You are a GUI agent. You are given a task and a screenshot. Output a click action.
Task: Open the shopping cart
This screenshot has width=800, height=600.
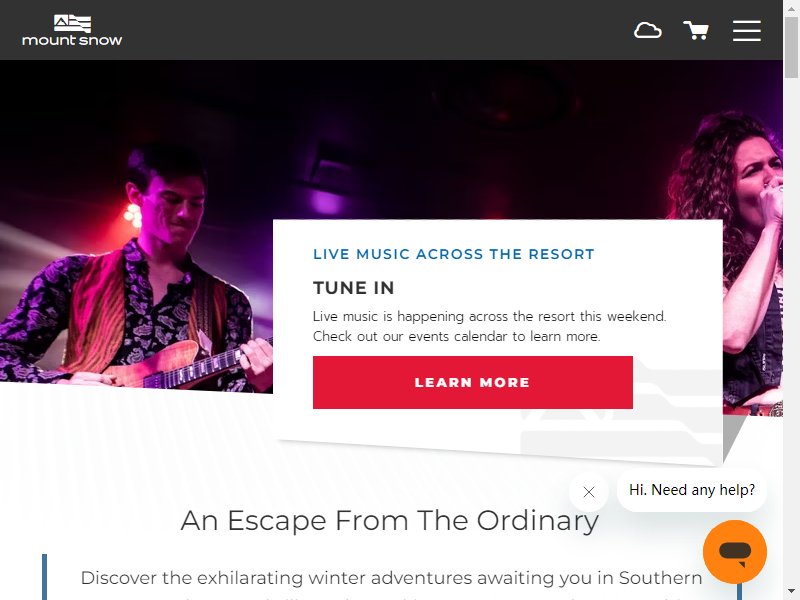coord(696,31)
